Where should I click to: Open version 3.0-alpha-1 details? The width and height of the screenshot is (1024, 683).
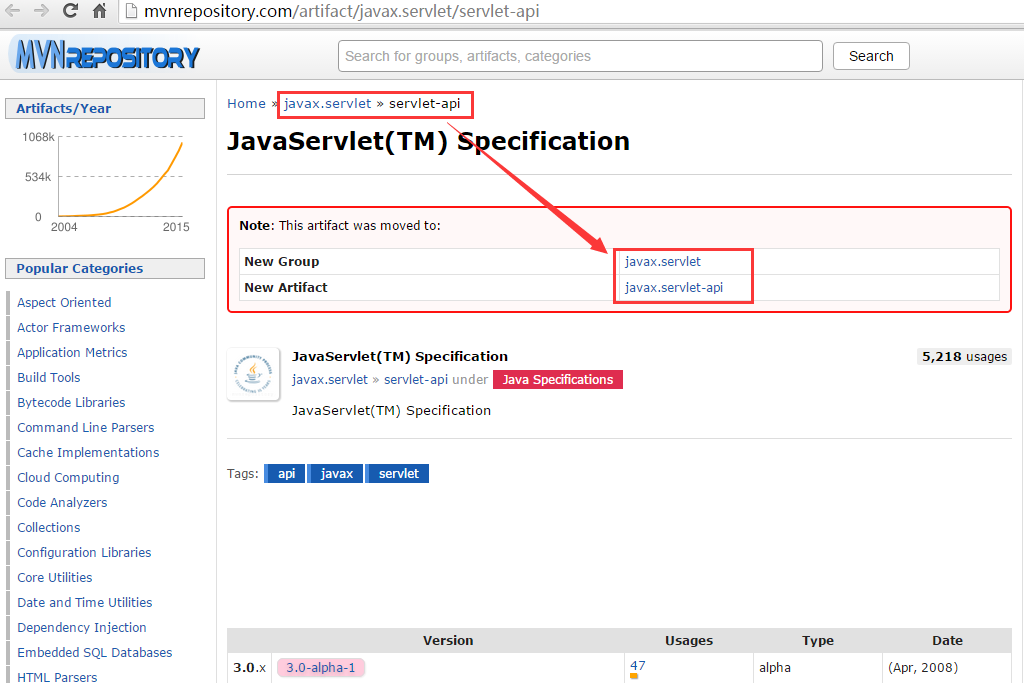(320, 666)
